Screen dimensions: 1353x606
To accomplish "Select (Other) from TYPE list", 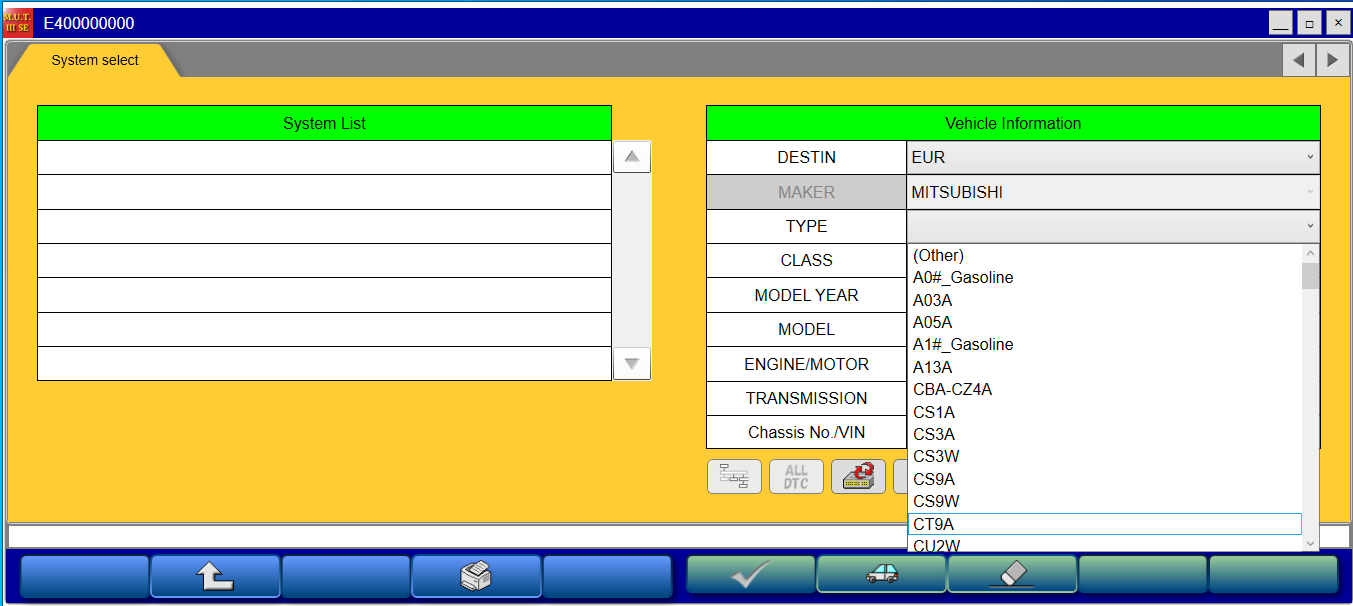I will point(1105,255).
